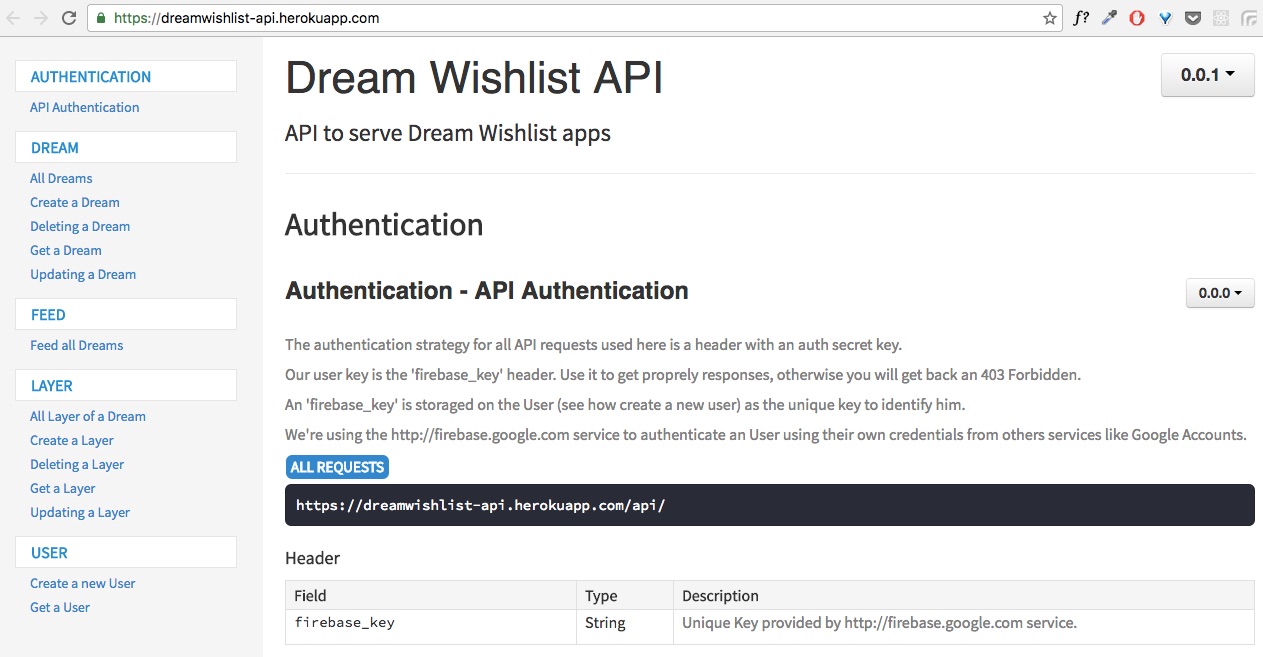Go to the FEED sidebar section
The height and width of the screenshot is (657, 1263).
point(126,315)
